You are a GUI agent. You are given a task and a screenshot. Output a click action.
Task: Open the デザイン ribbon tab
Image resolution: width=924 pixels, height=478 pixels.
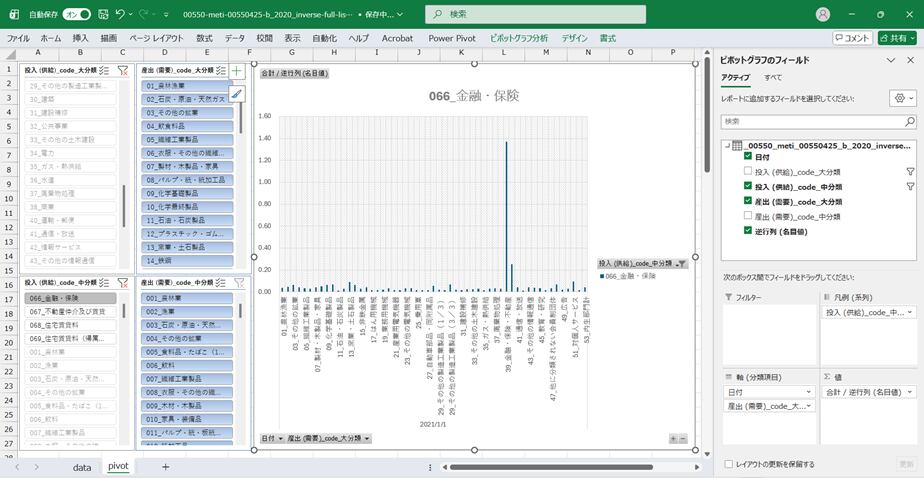[x=574, y=38]
